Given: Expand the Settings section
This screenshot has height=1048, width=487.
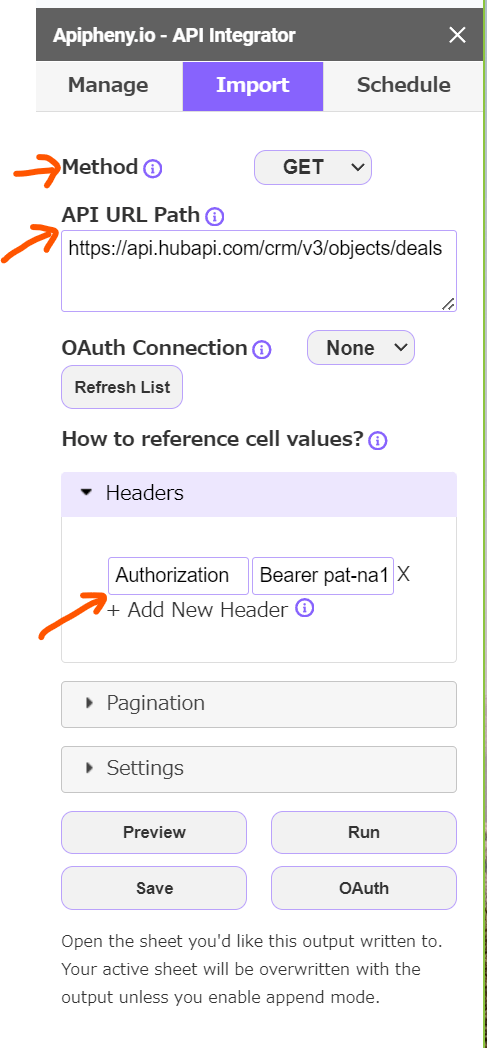Looking at the screenshot, I should click(x=259, y=769).
